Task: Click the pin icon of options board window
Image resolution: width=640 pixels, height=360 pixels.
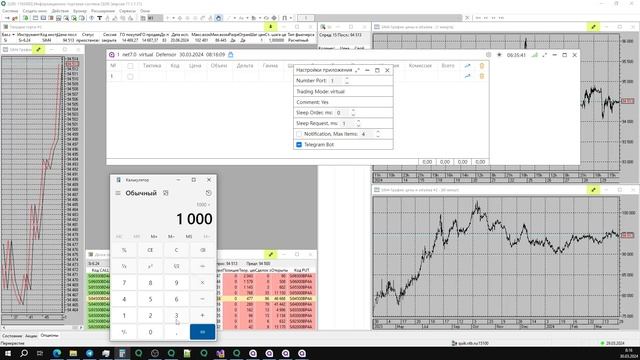Action: (270, 254)
